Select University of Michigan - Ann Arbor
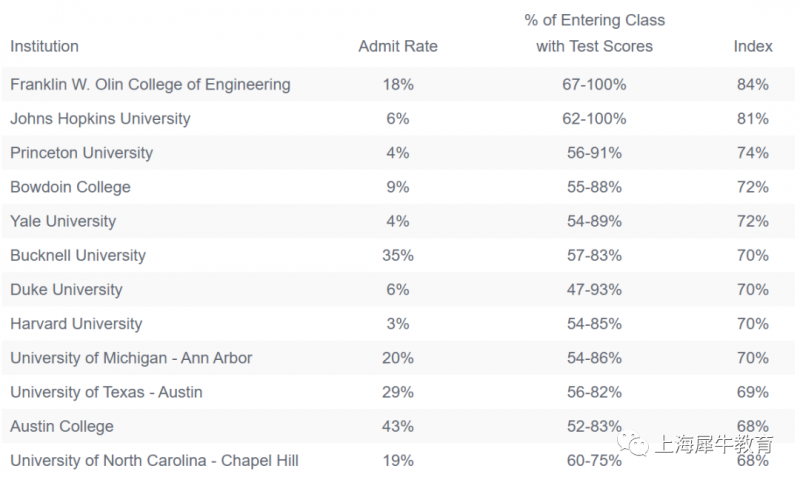Screen dimensions: 800x480 pos(131,358)
